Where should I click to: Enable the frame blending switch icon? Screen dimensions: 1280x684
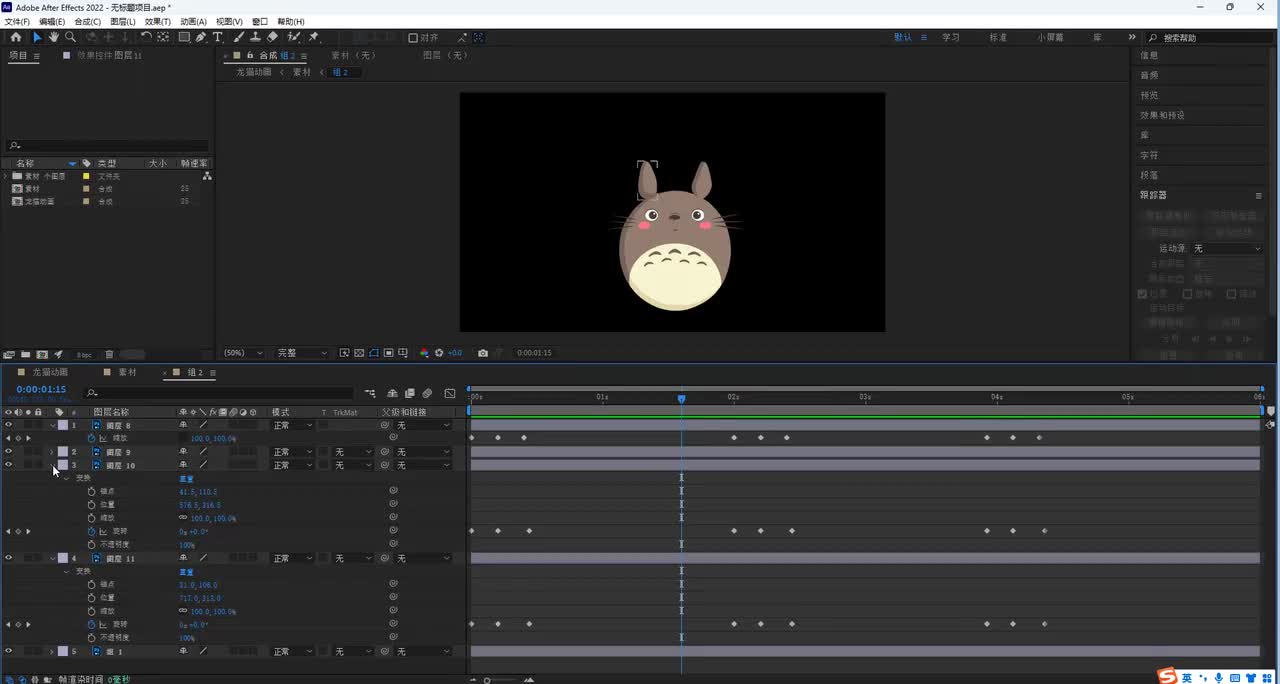click(410, 393)
